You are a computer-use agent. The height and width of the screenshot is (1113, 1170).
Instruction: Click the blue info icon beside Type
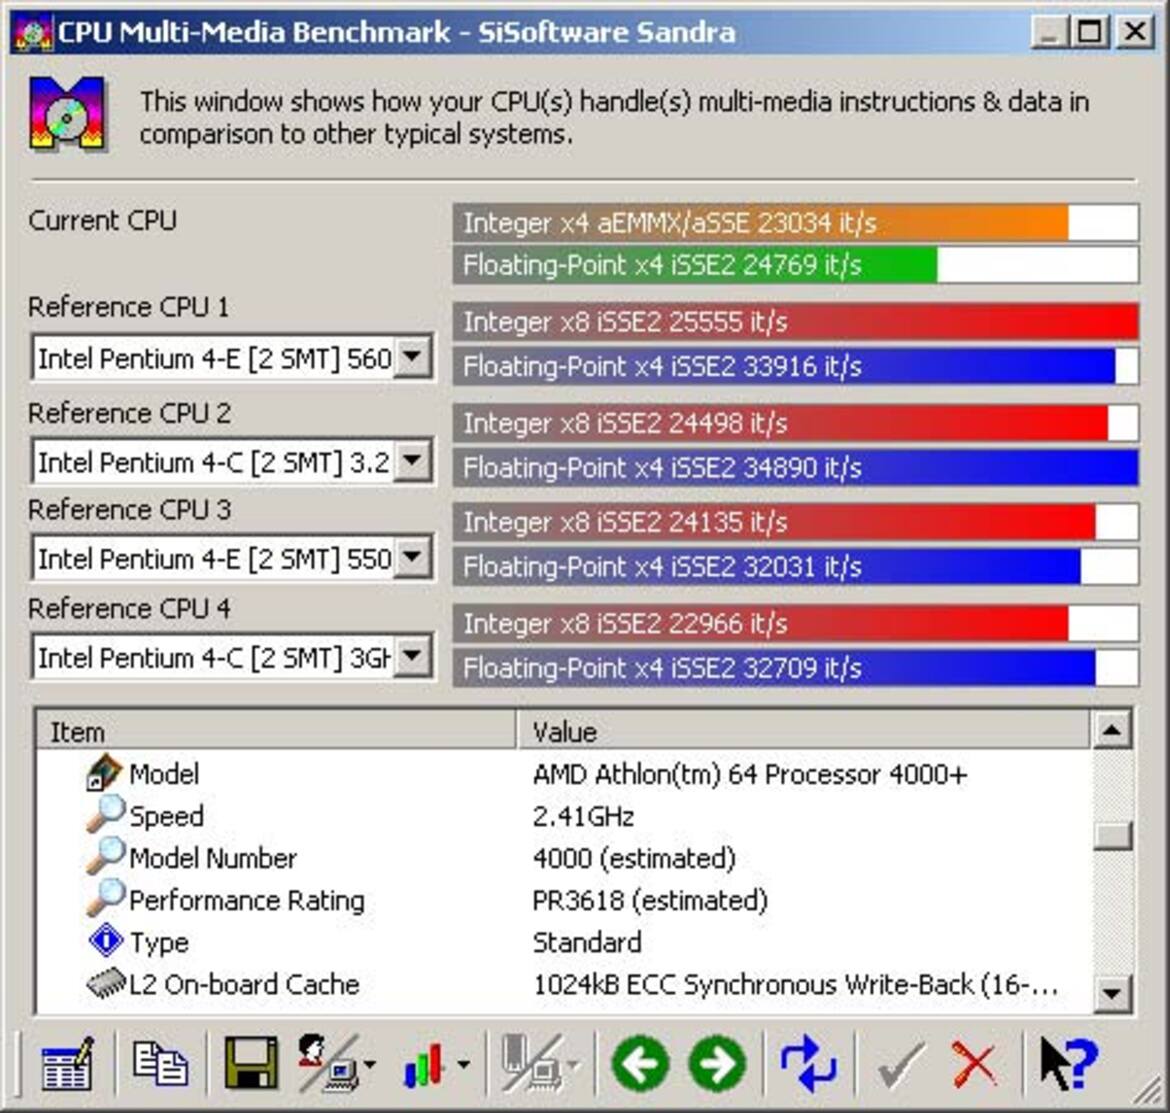point(106,940)
